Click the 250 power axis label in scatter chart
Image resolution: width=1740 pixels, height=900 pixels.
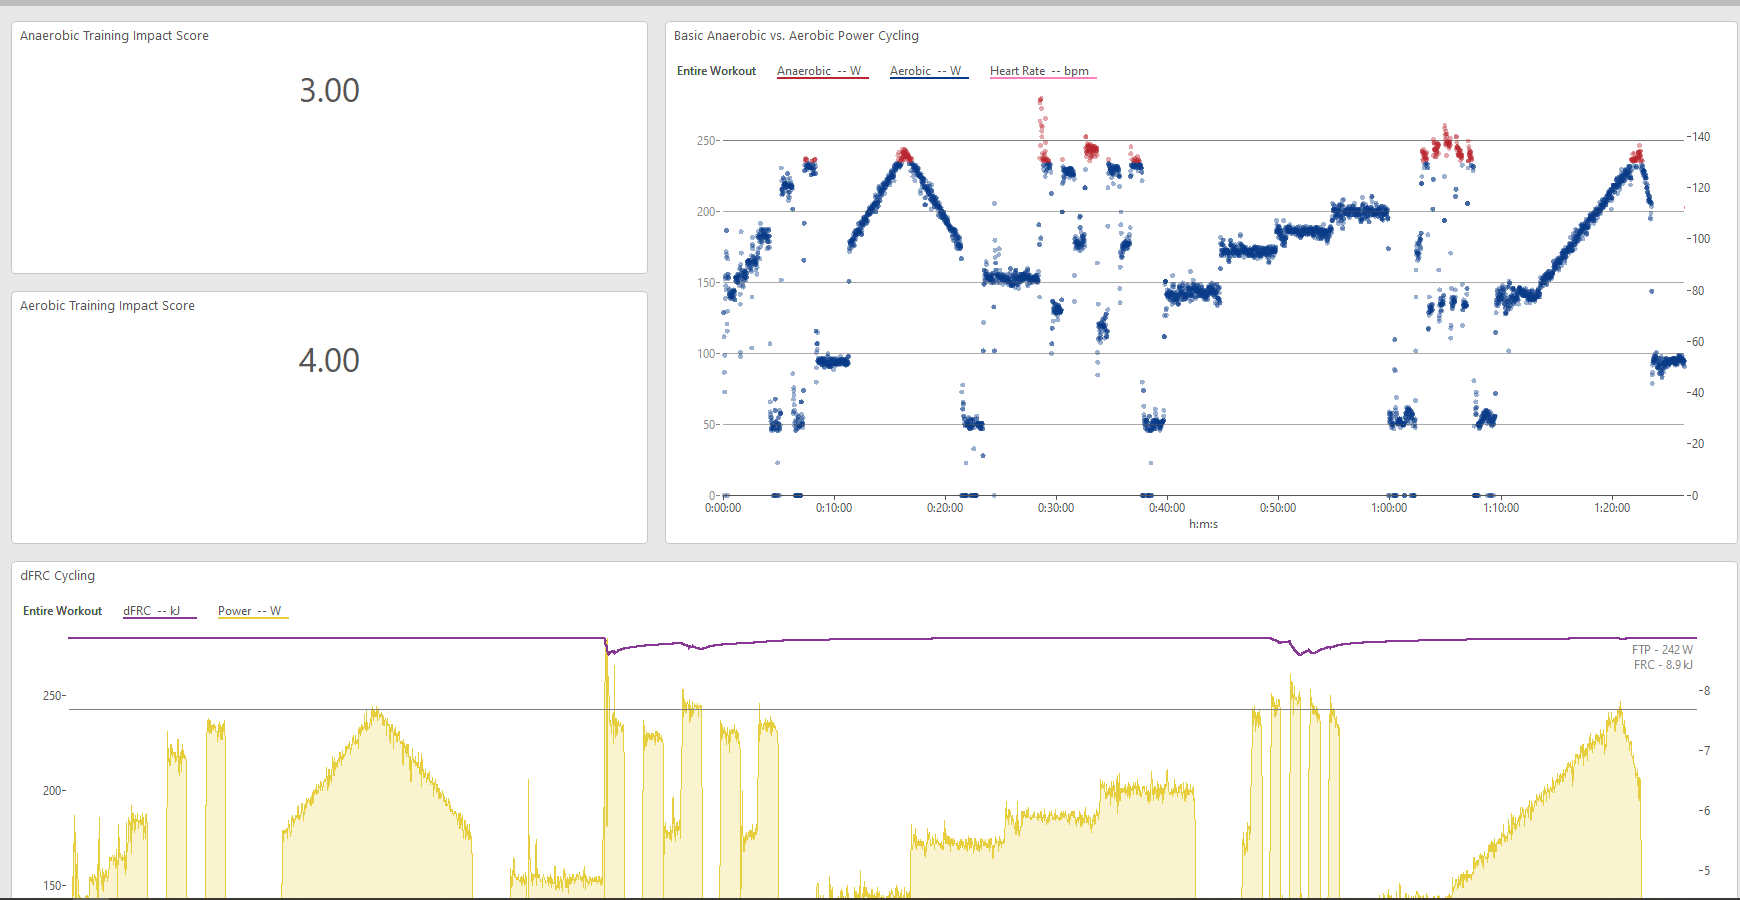706,141
